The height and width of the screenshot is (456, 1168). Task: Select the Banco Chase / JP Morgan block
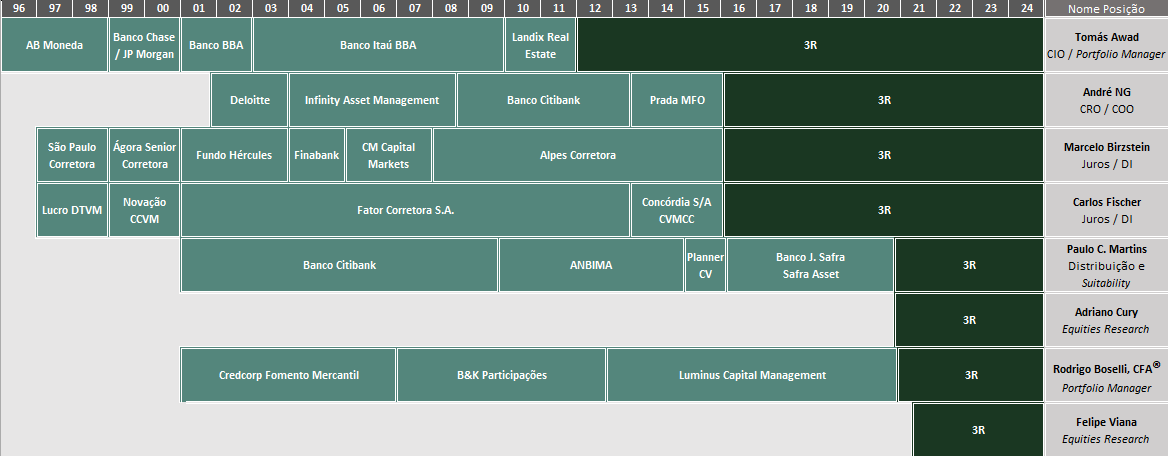145,45
